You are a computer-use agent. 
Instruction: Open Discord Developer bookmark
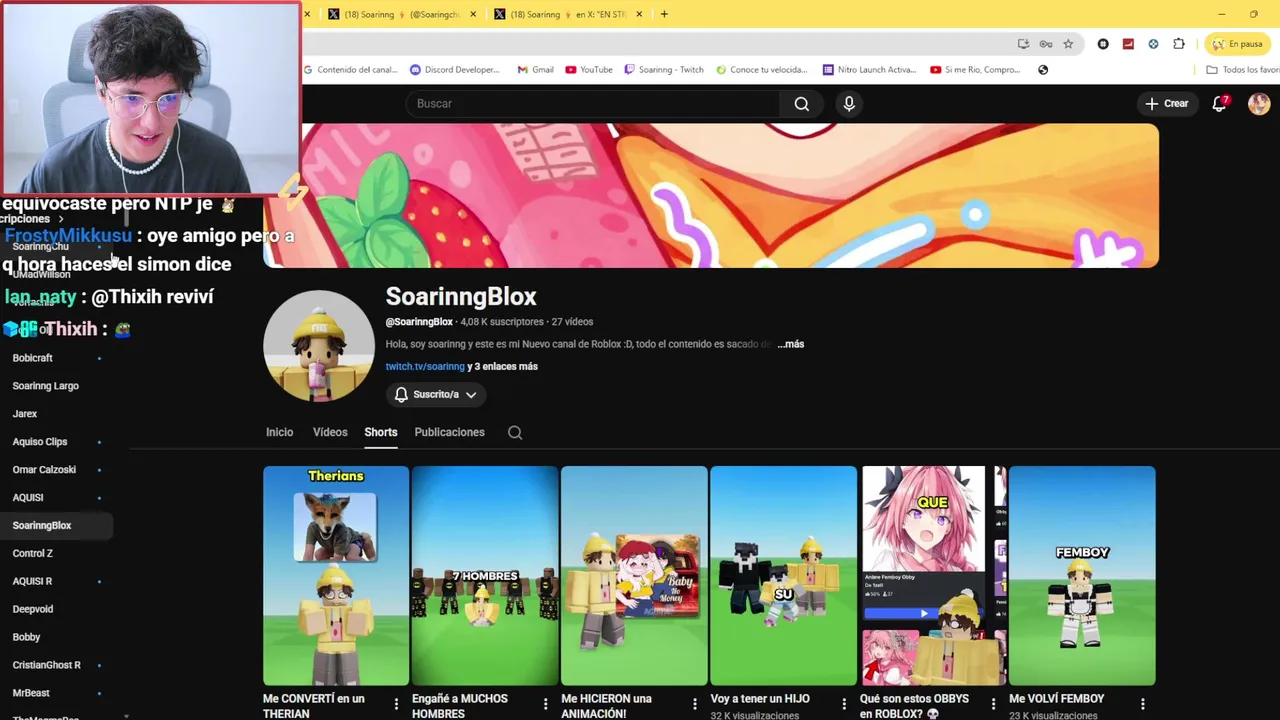coord(455,70)
